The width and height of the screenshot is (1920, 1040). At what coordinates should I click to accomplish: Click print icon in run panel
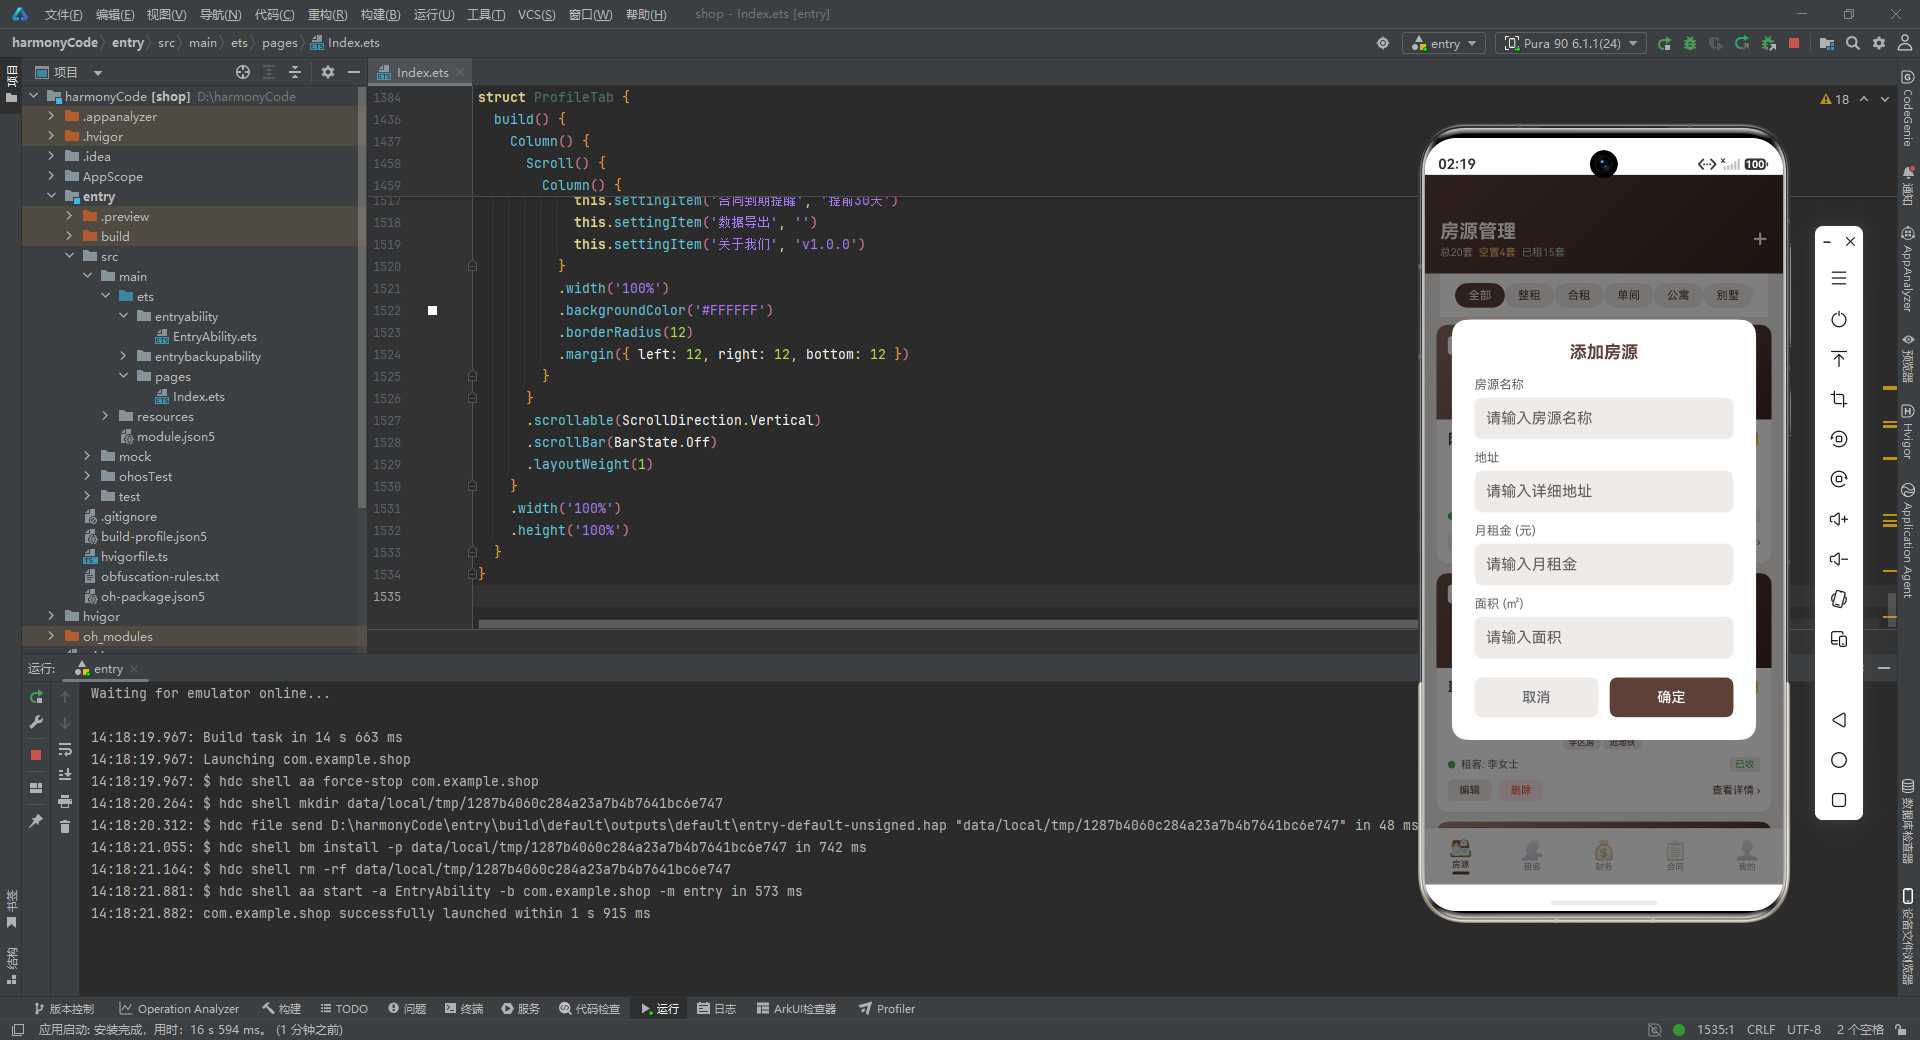(x=65, y=801)
